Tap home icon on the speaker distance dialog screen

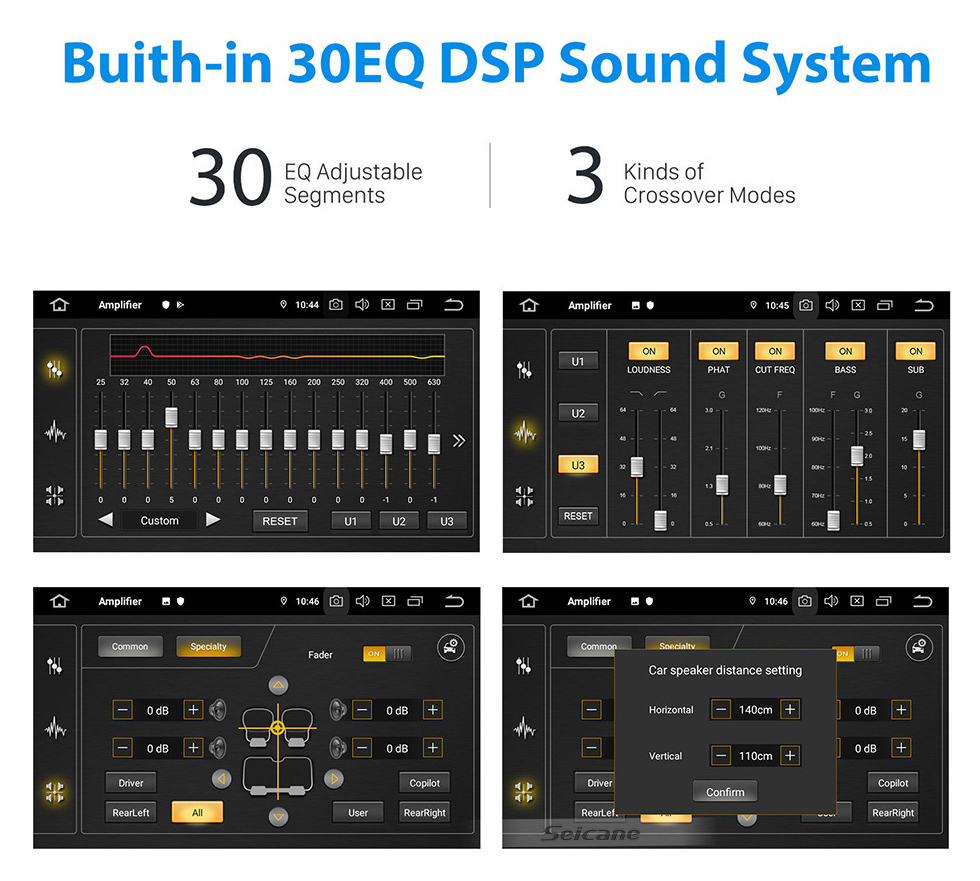tap(528, 601)
